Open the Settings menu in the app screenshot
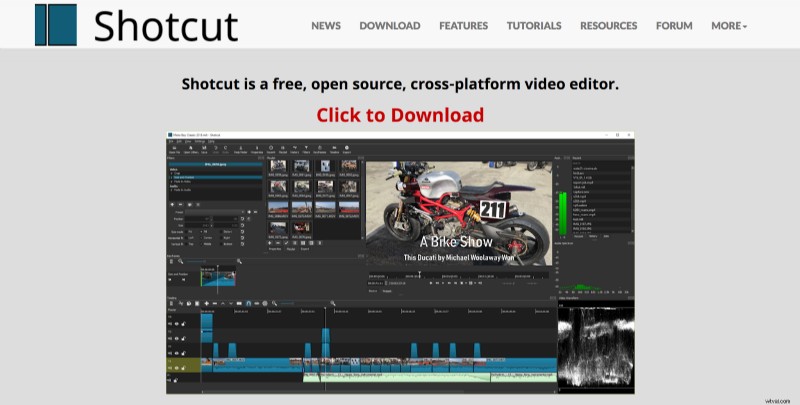The image size is (800, 405). click(x=200, y=141)
